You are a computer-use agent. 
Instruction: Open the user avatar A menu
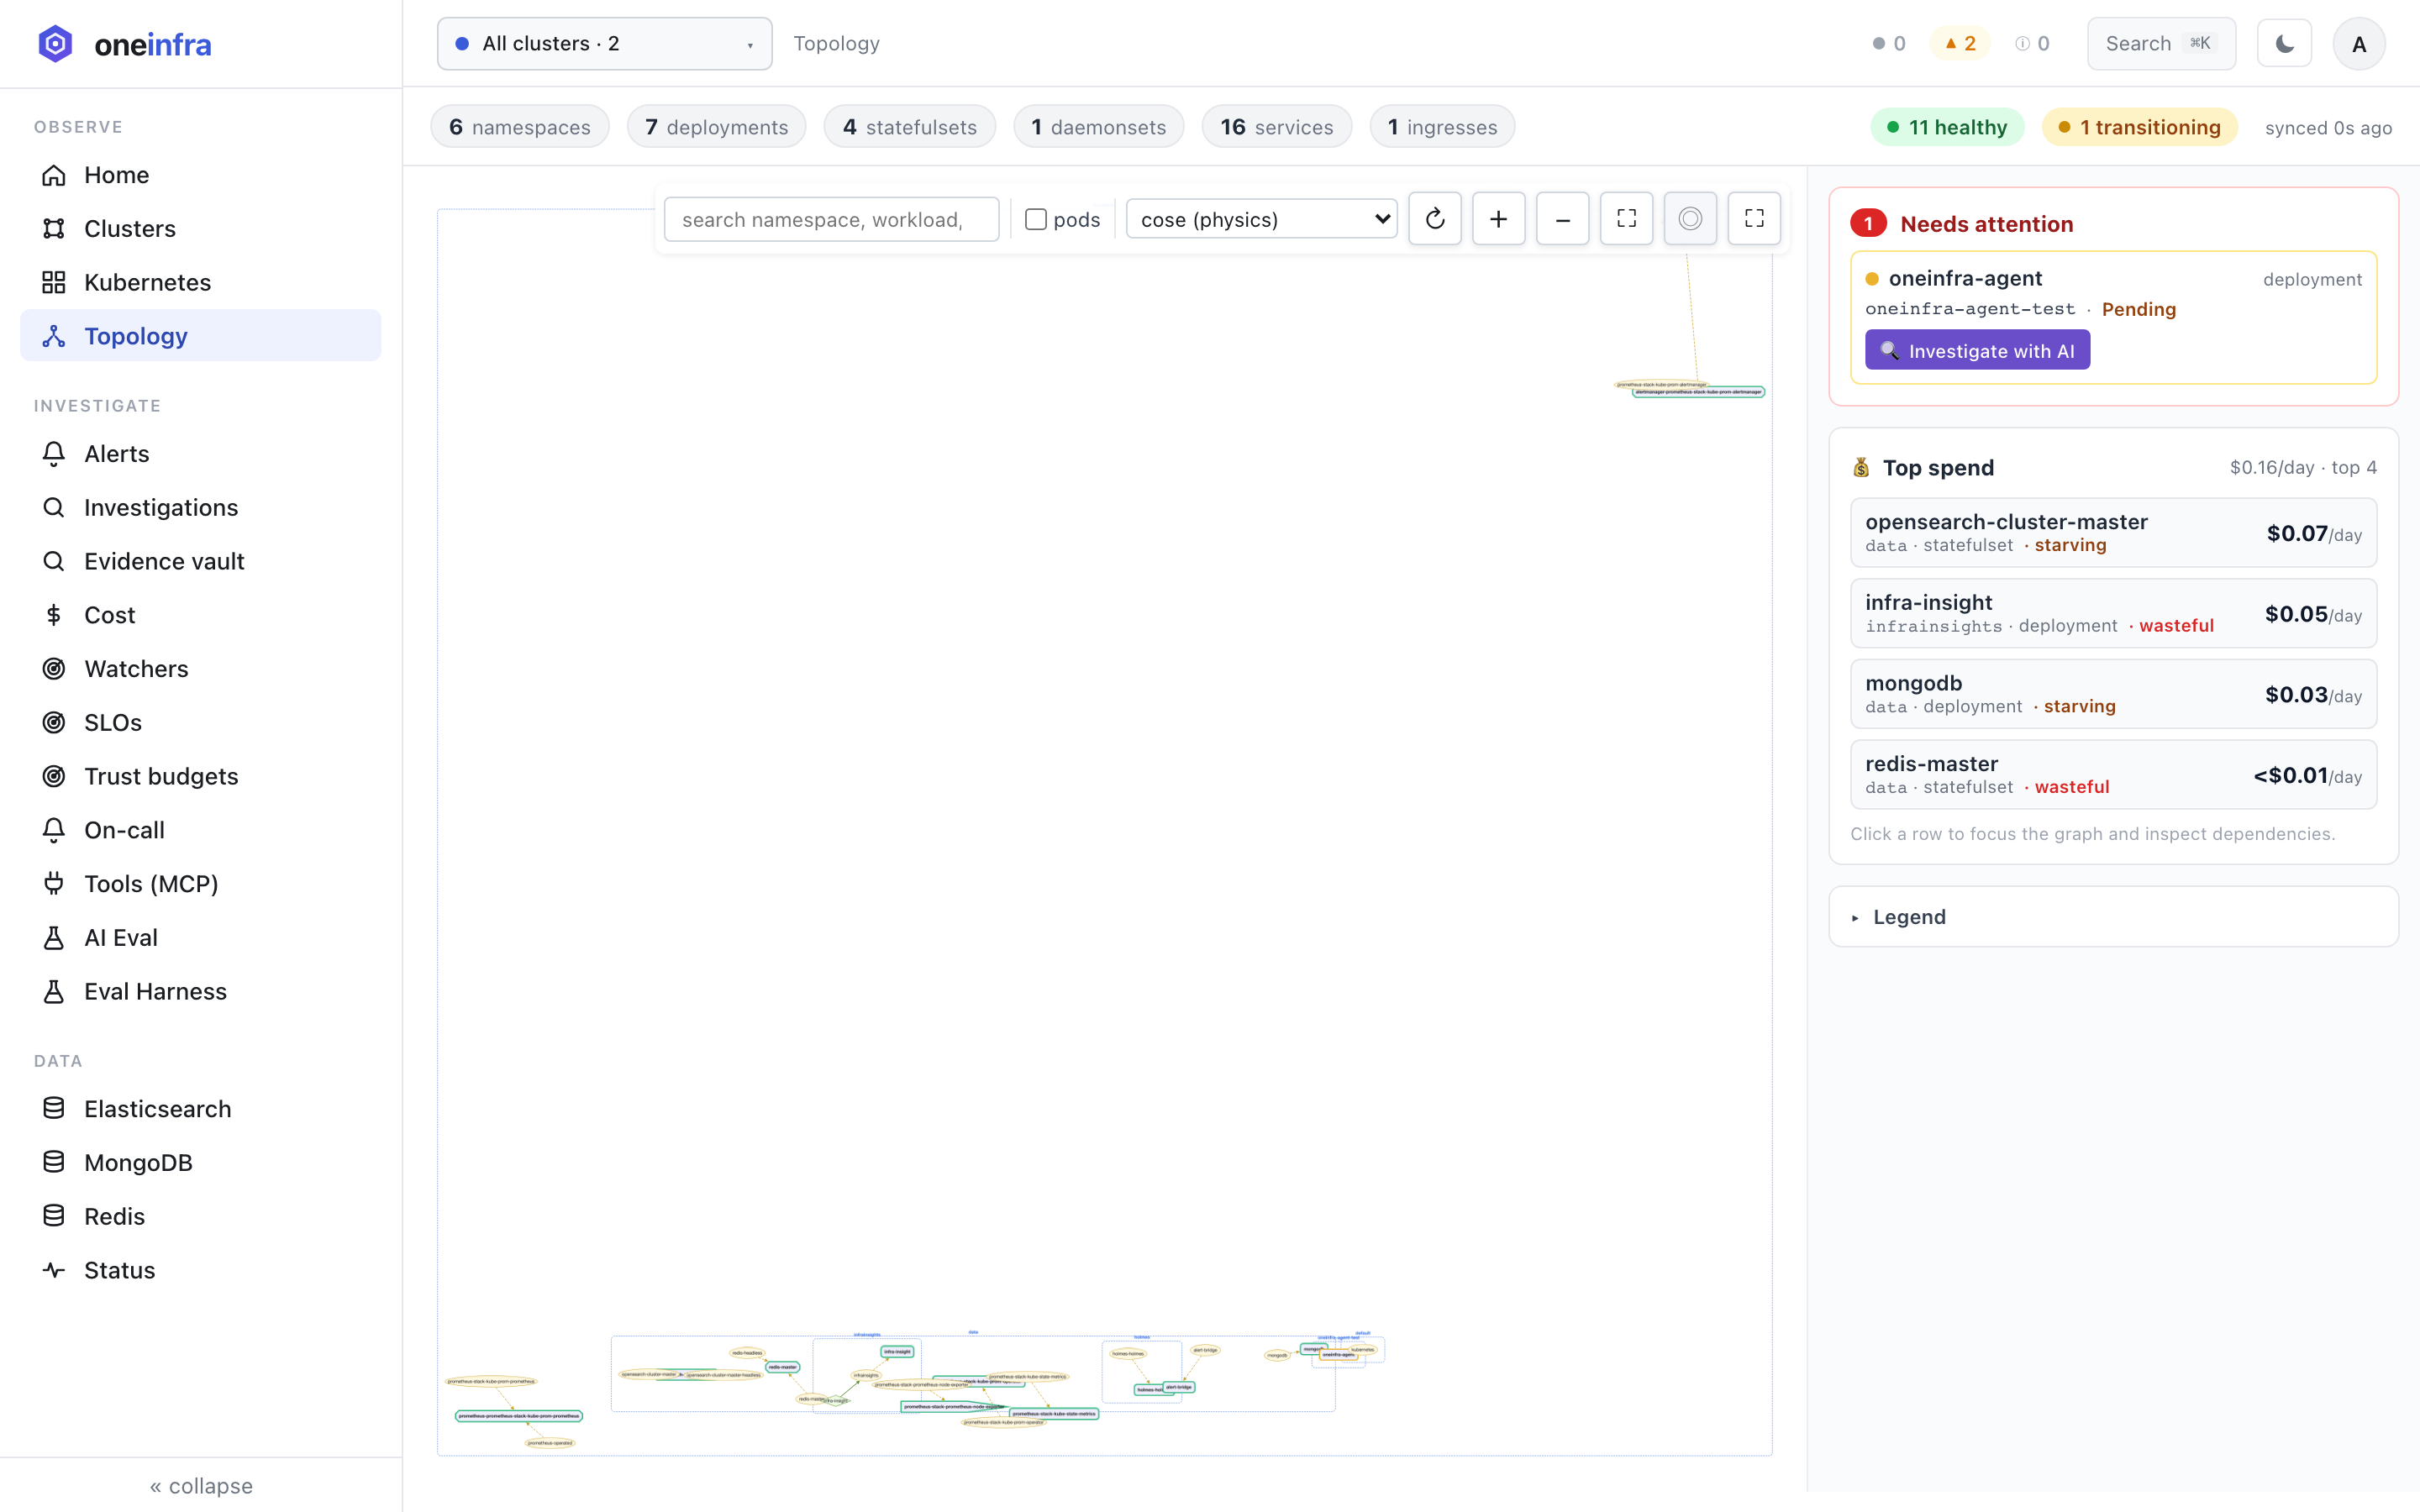[x=2358, y=44]
